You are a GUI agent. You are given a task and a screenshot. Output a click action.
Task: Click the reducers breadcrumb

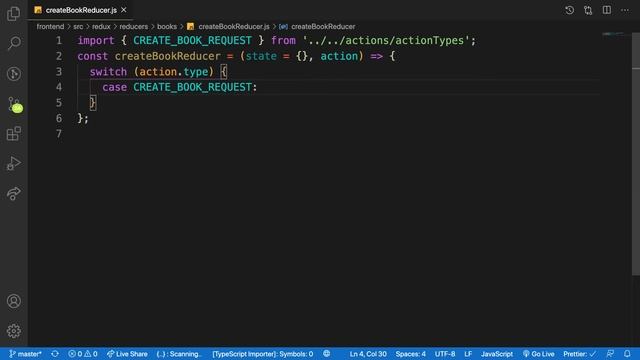[x=133, y=27]
